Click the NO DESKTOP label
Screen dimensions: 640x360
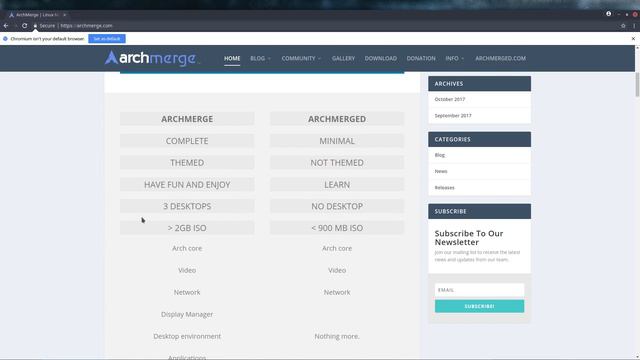click(x=337, y=206)
